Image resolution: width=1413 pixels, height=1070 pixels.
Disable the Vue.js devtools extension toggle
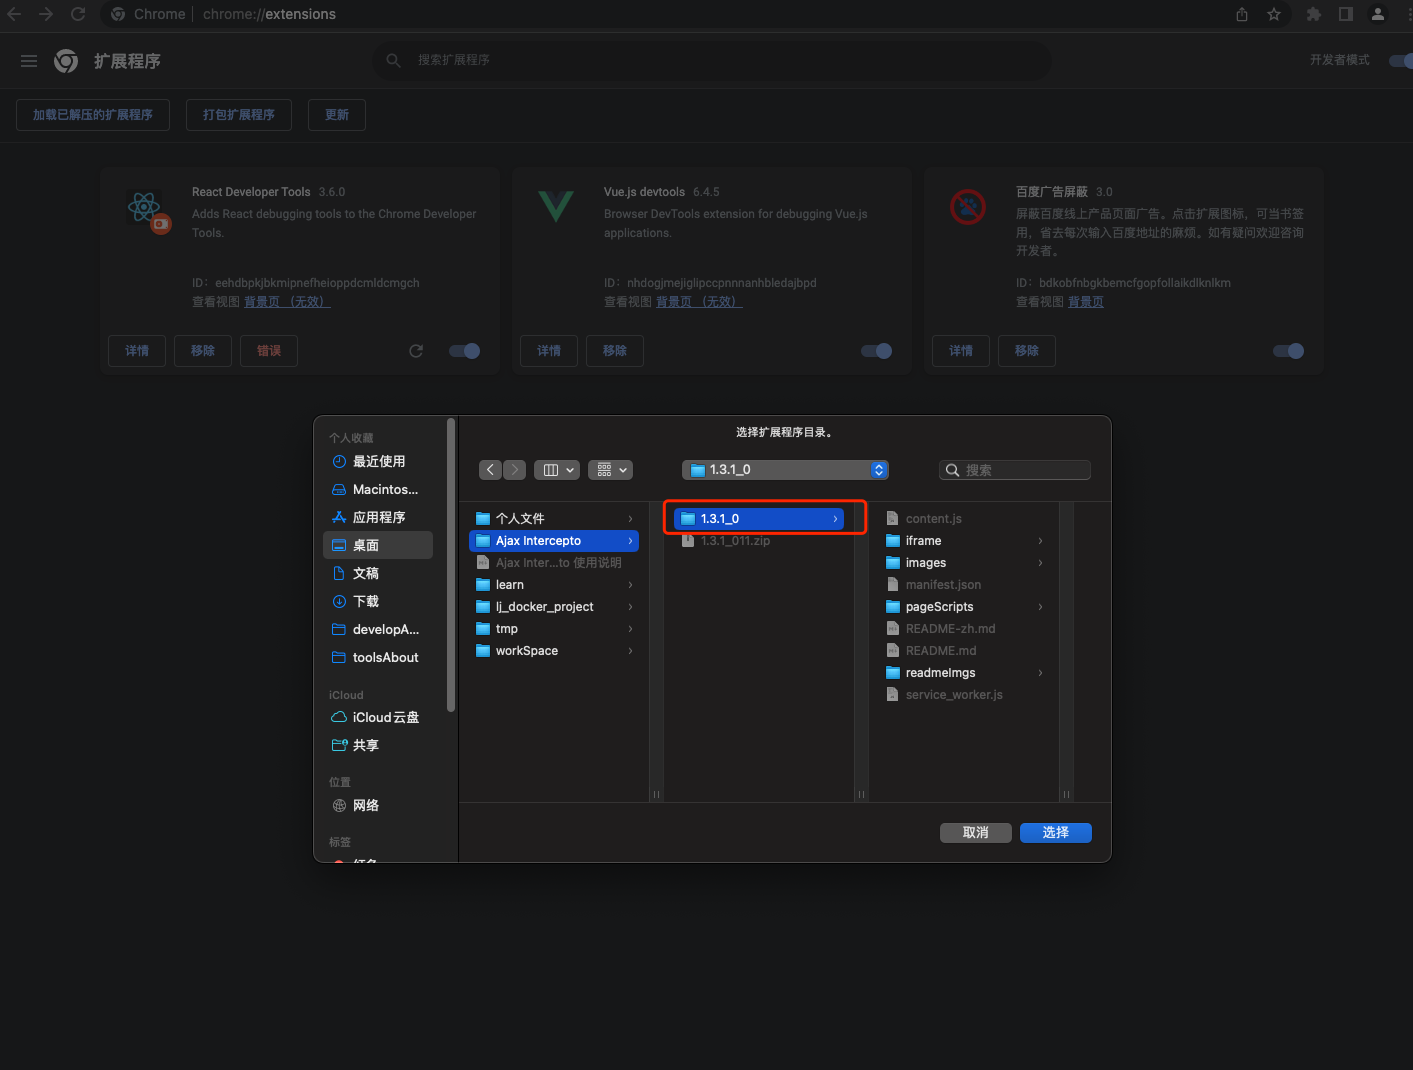click(877, 351)
